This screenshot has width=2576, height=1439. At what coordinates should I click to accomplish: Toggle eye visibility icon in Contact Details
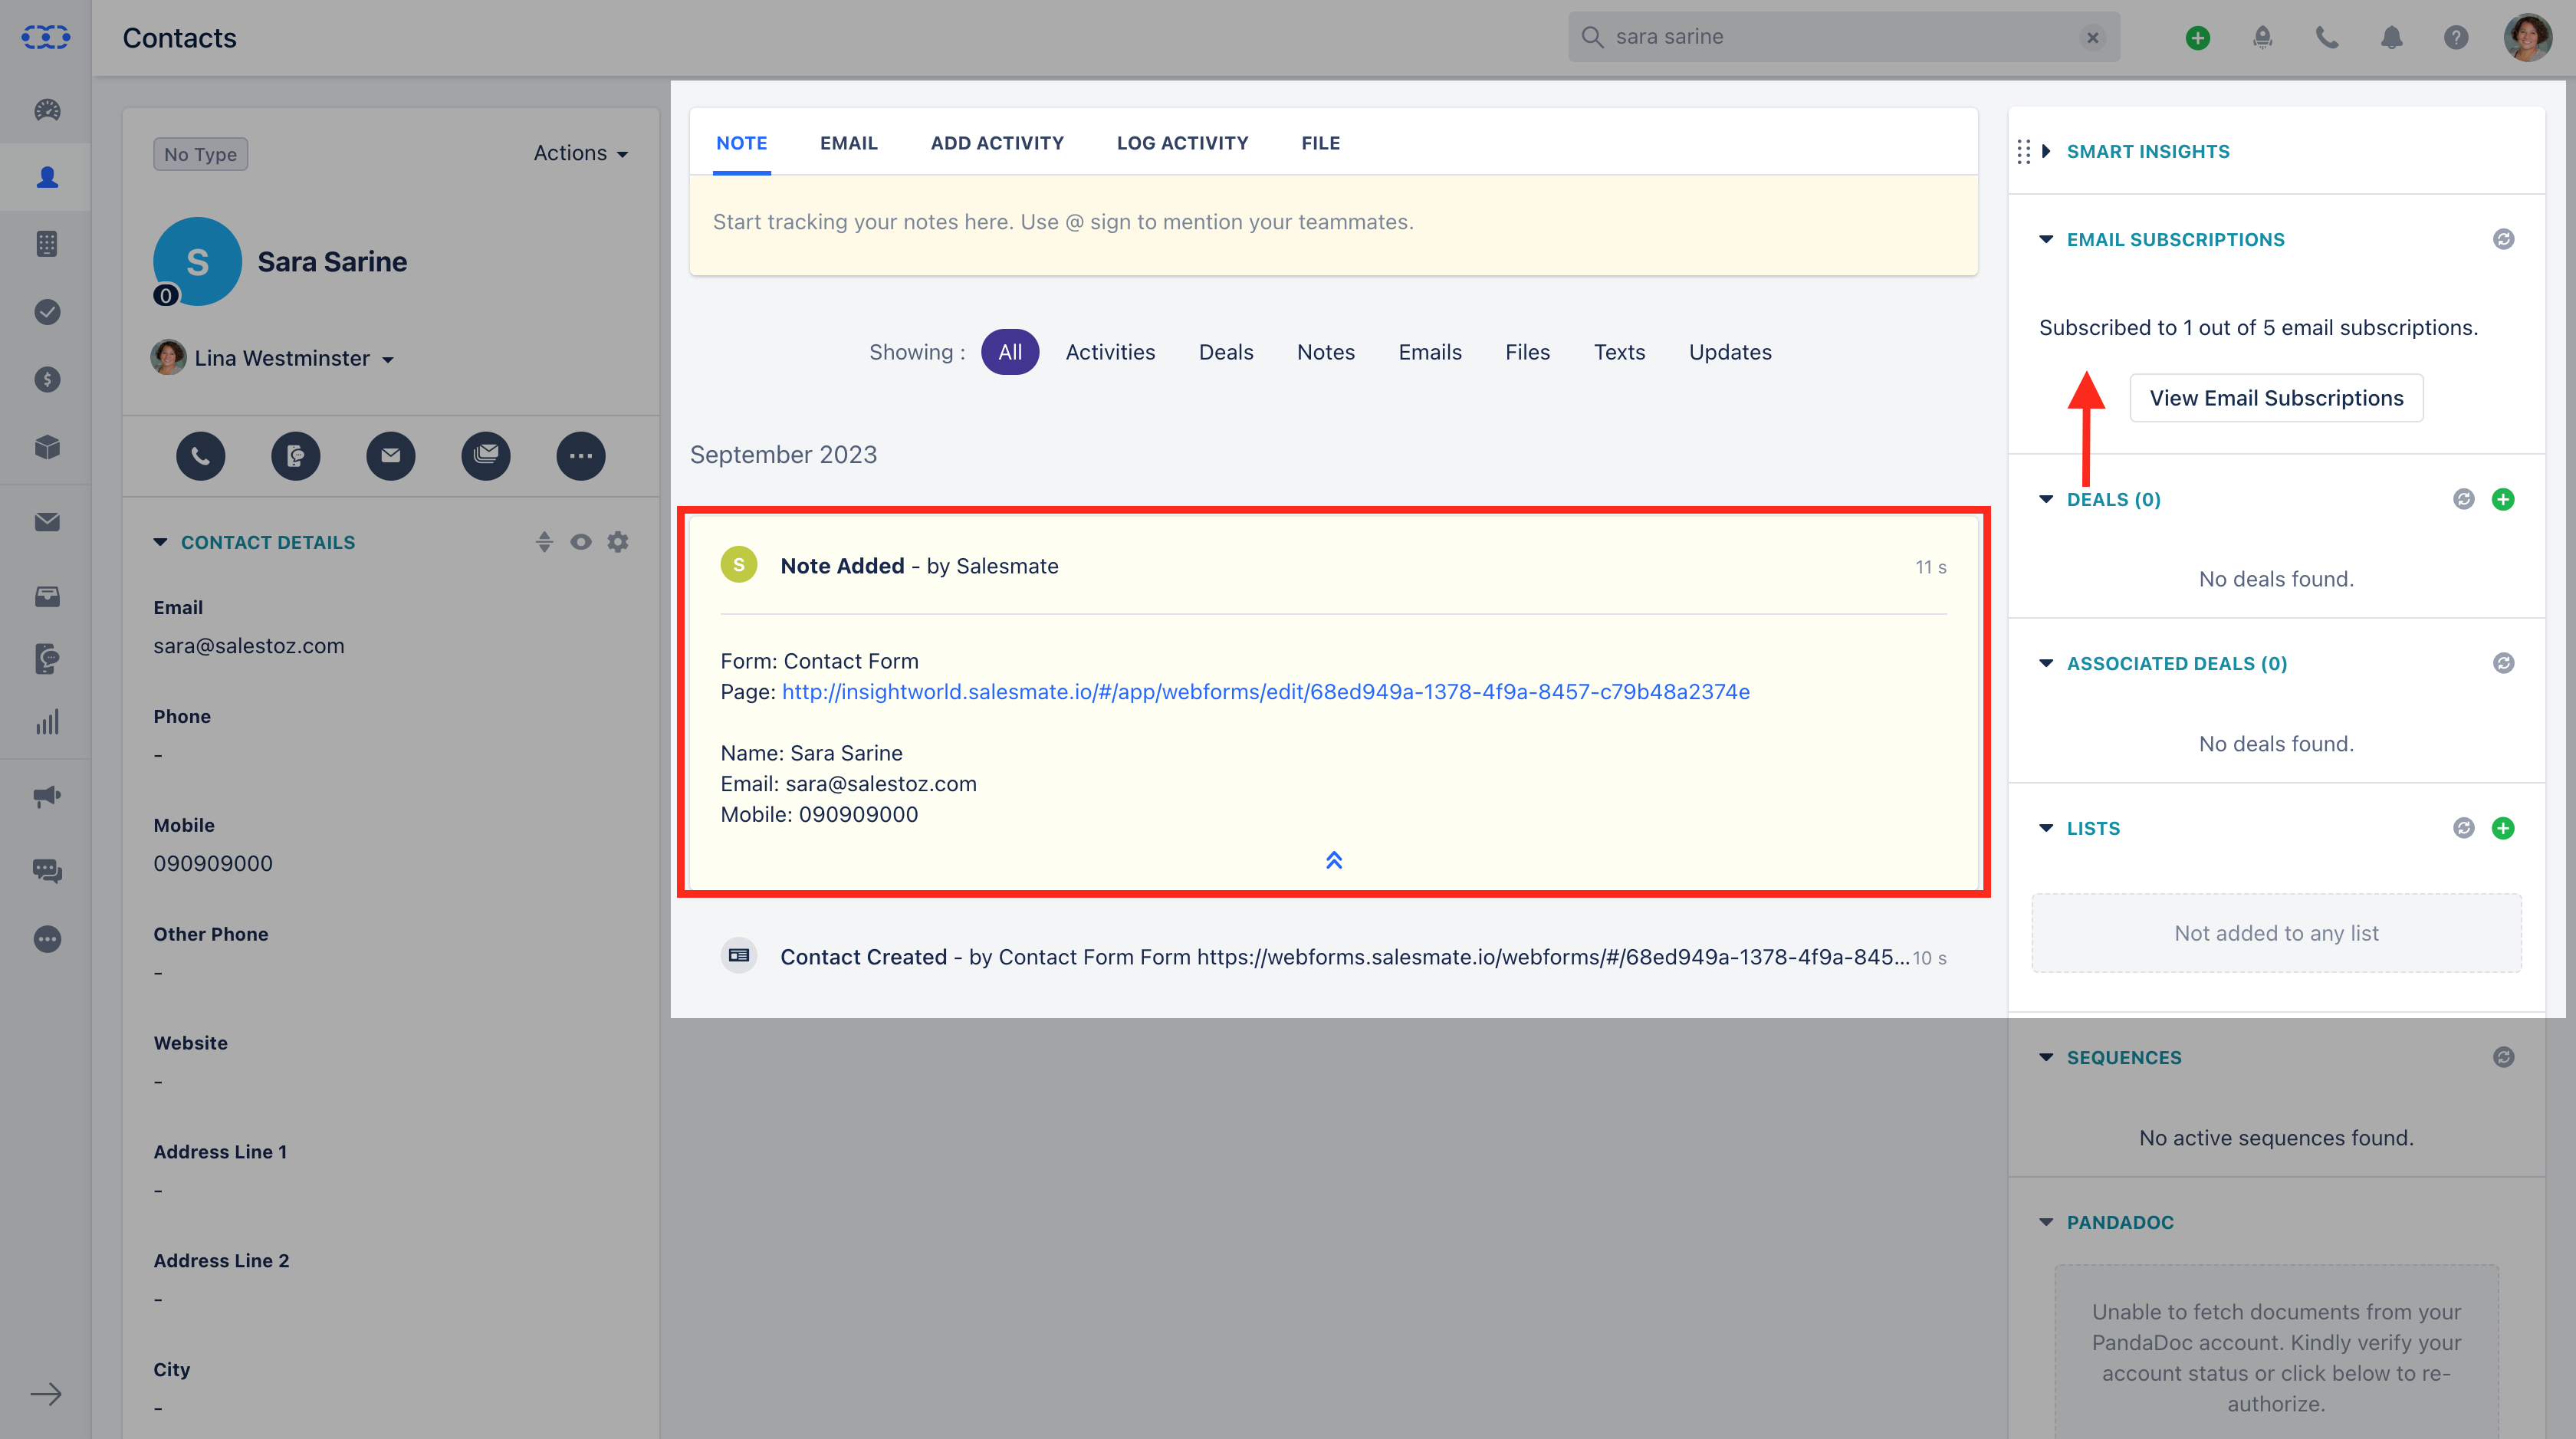[x=580, y=542]
